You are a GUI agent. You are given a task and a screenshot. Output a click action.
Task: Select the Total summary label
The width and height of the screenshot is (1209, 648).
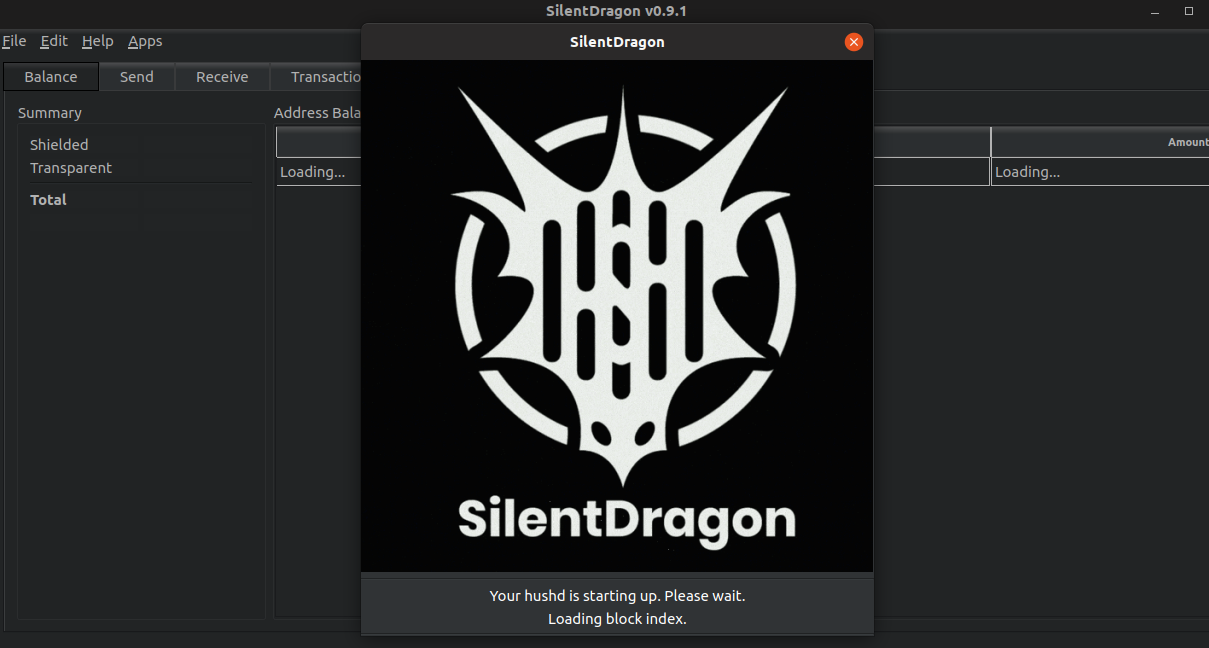(48, 200)
